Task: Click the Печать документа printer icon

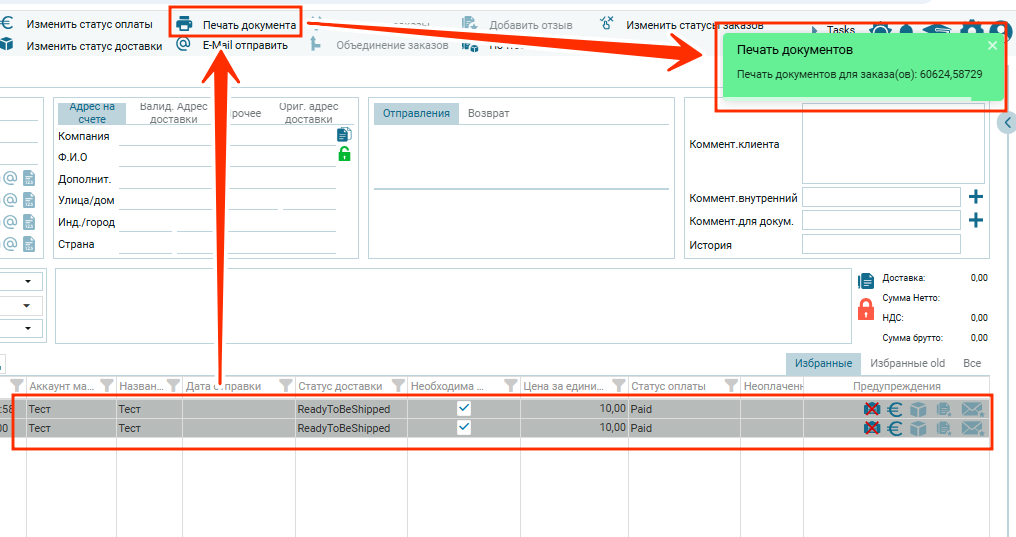Action: 184,24
